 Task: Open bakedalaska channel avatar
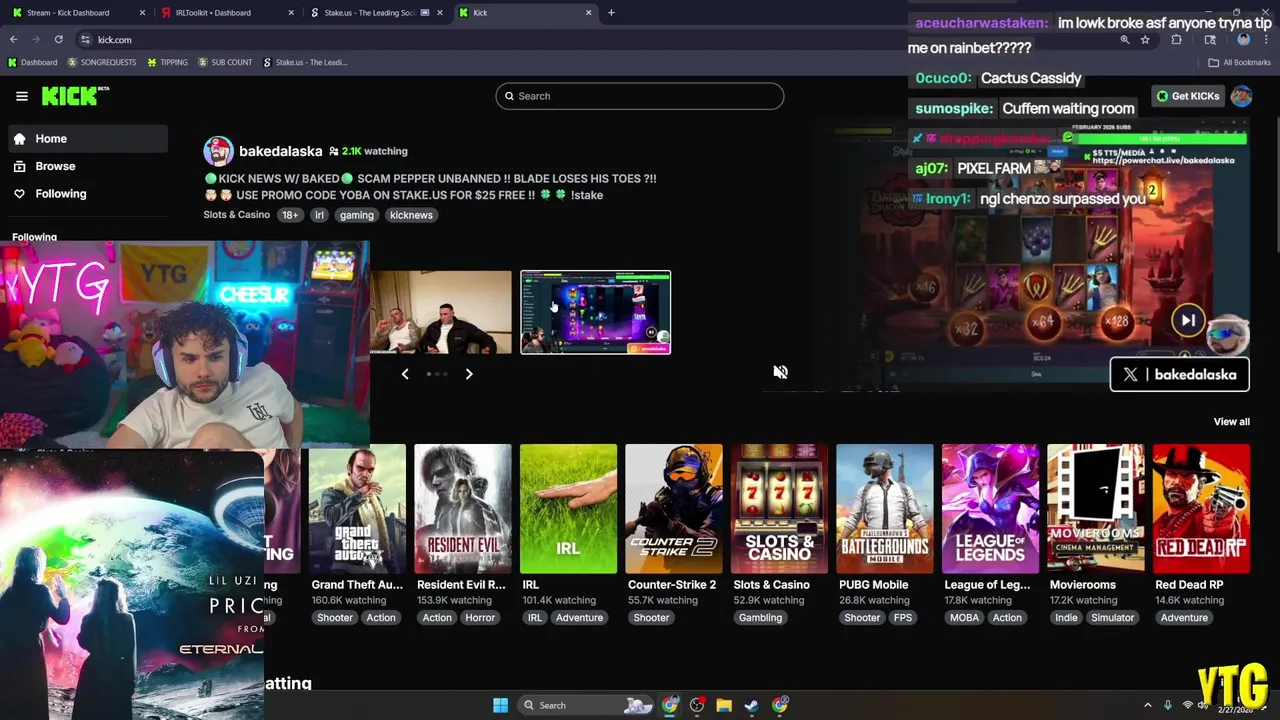(x=218, y=151)
